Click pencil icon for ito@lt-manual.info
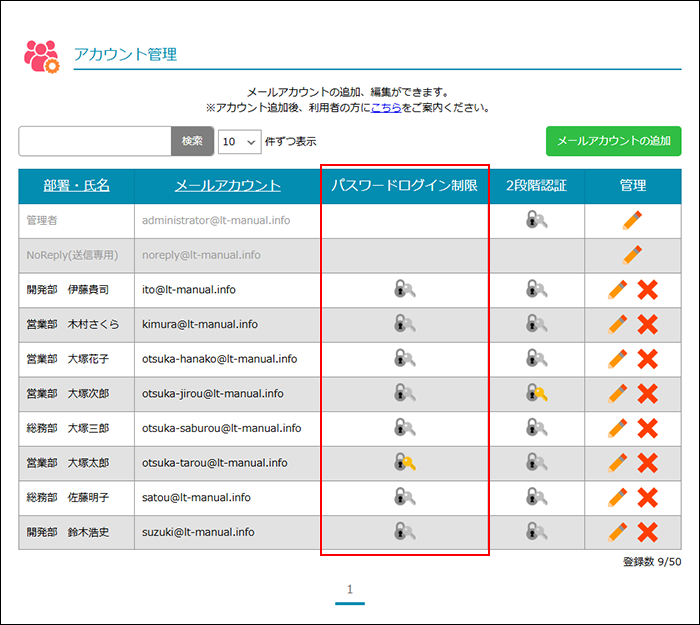 click(x=618, y=290)
